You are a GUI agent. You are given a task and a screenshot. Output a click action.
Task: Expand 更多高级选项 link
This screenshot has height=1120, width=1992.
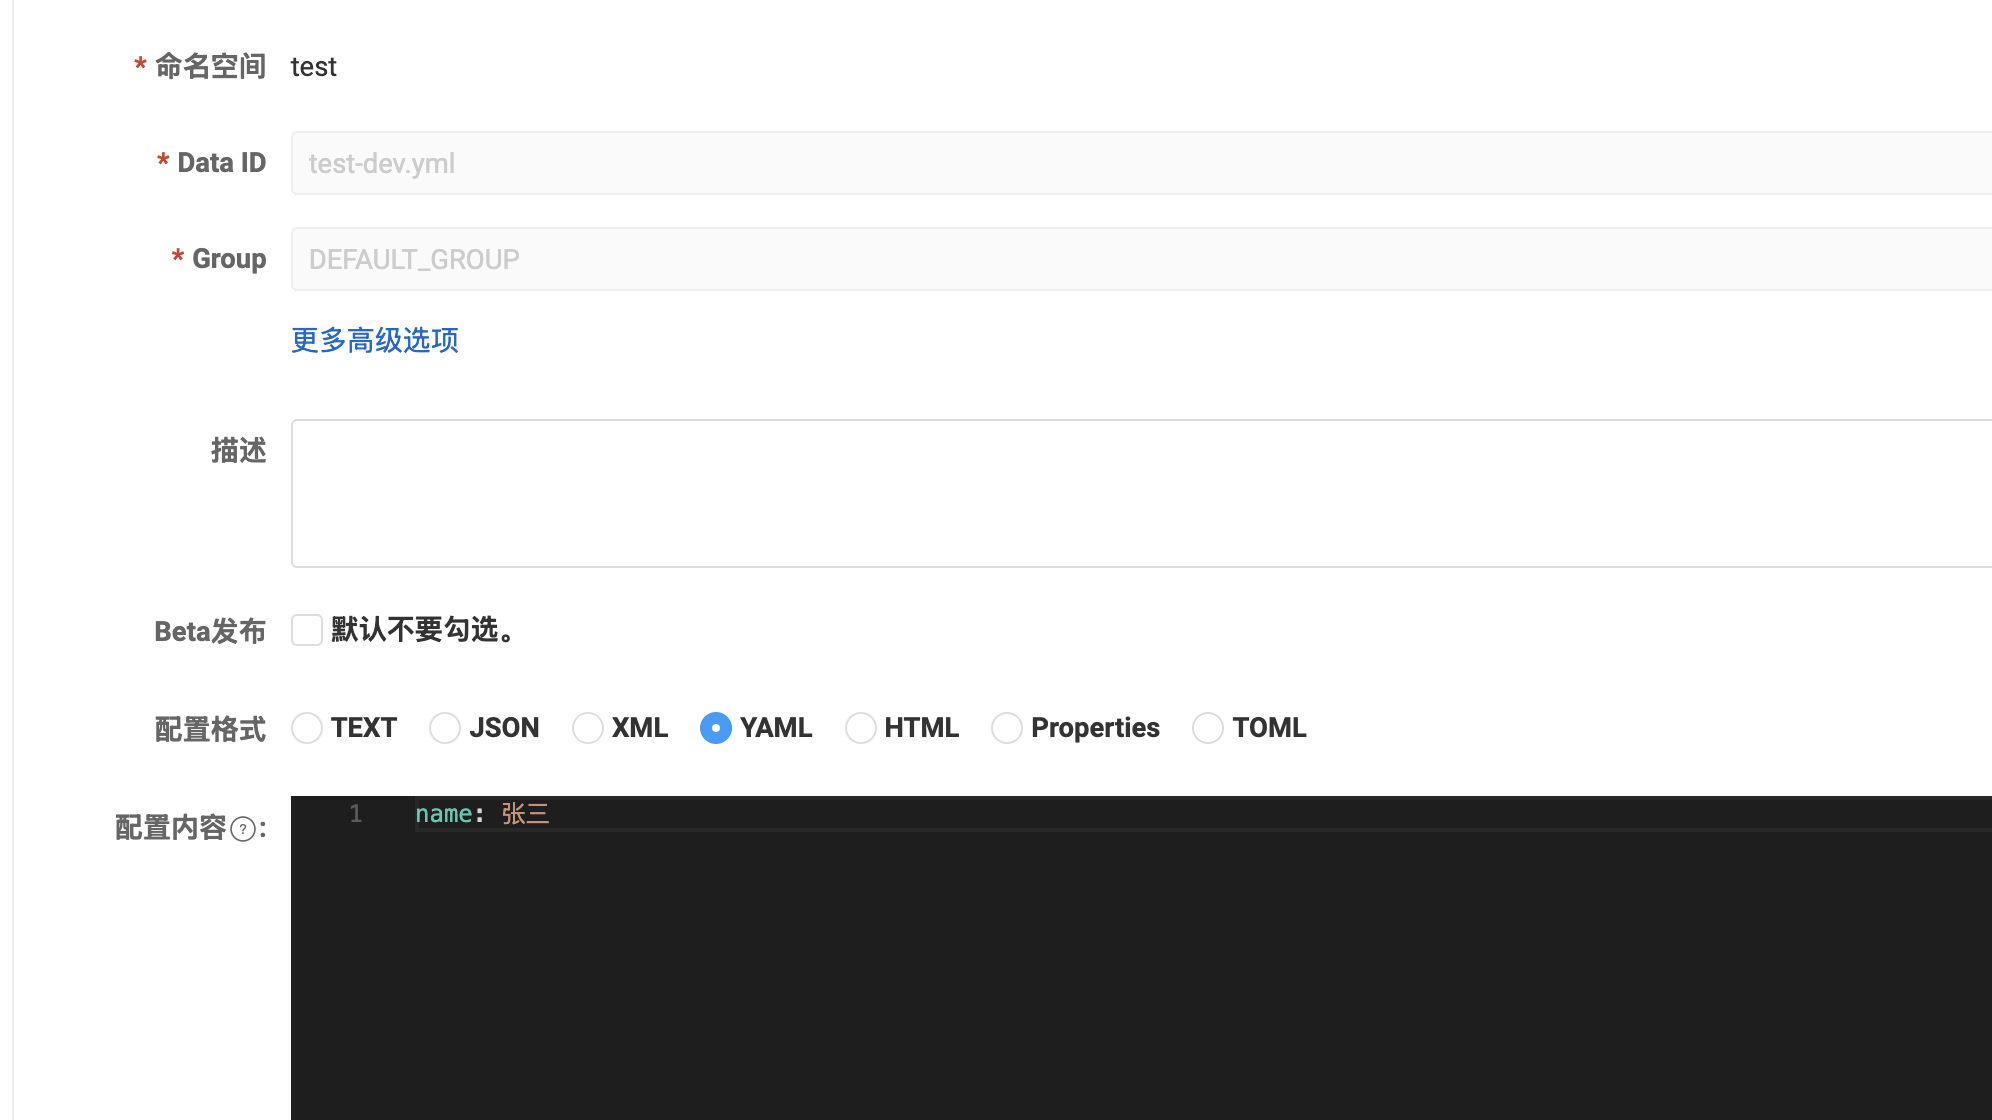tap(375, 340)
